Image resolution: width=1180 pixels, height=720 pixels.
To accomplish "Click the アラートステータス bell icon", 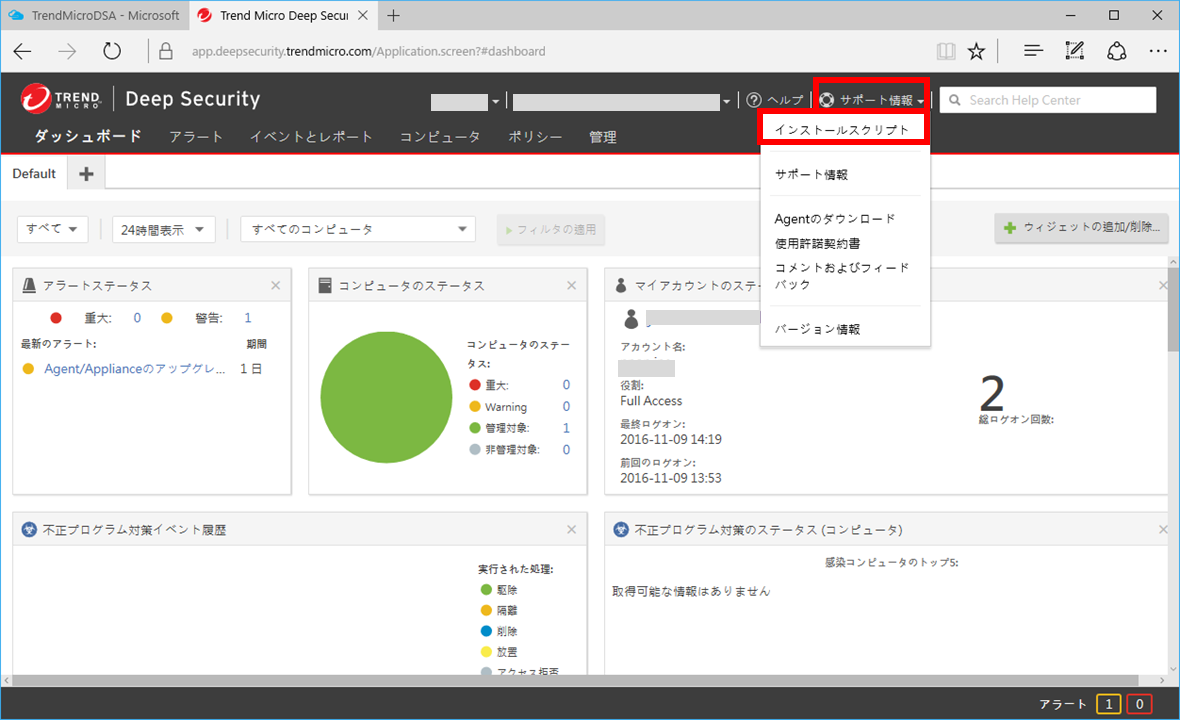I will 29,285.
